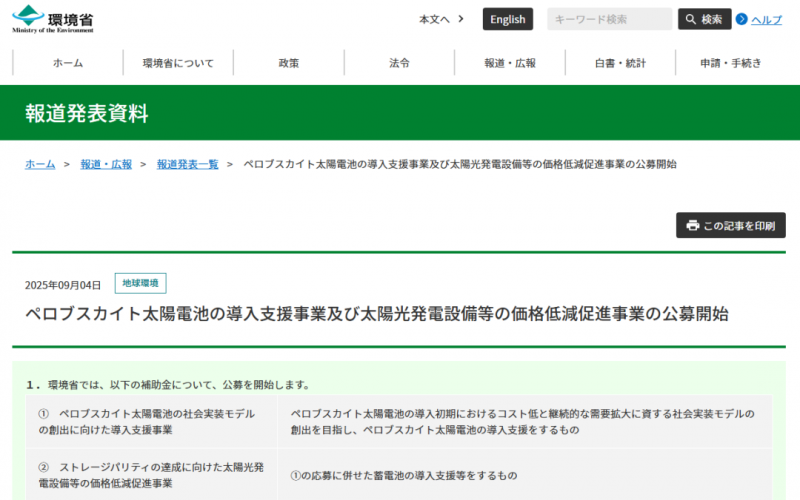Open the 申請・手続き navigation item
Viewport: 800px width, 500px height.
[x=730, y=63]
